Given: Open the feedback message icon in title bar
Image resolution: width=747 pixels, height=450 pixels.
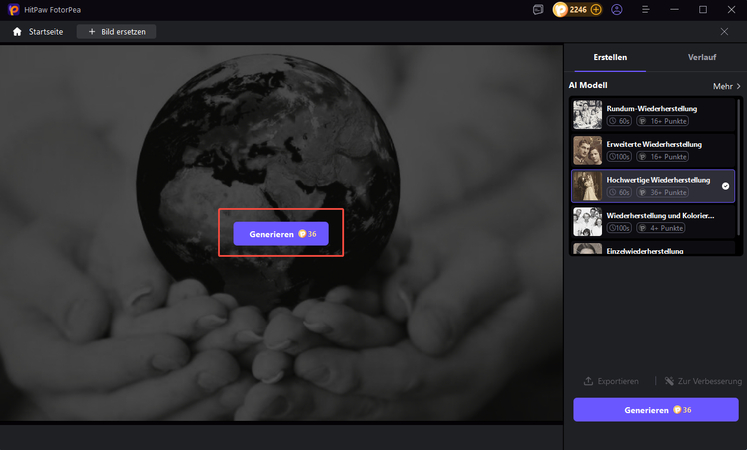Looking at the screenshot, I should [x=538, y=10].
